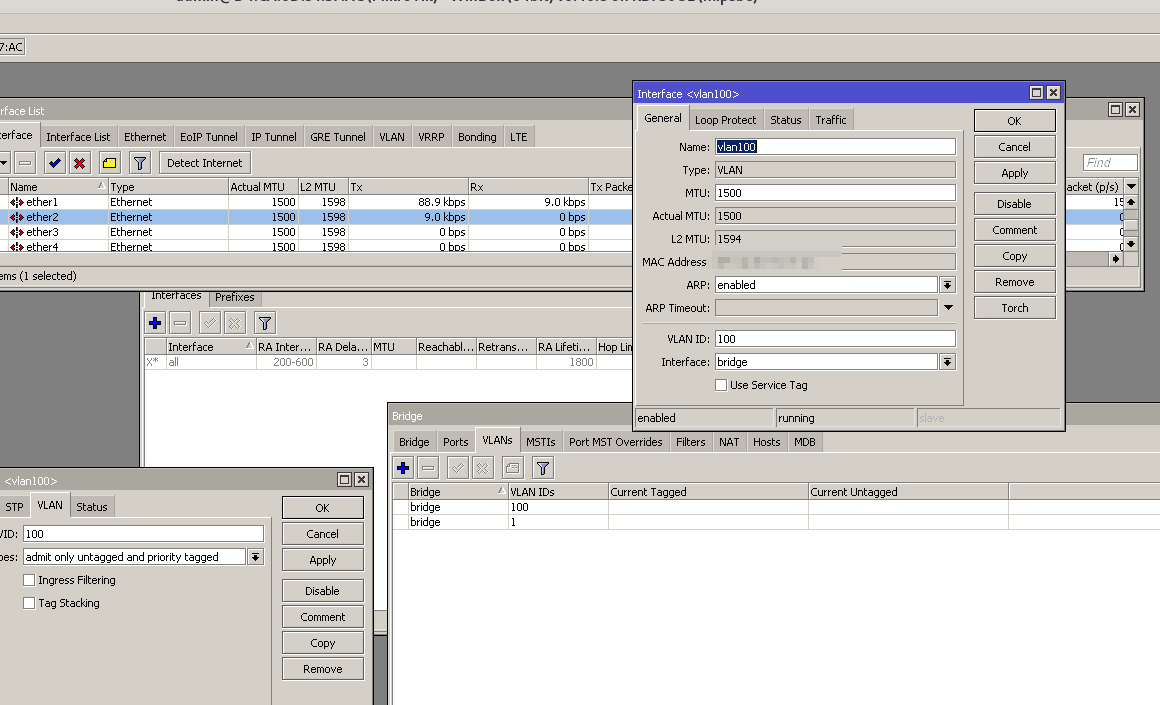
Task: Click blue plus icon above the RA Interval table
Action: [155, 323]
